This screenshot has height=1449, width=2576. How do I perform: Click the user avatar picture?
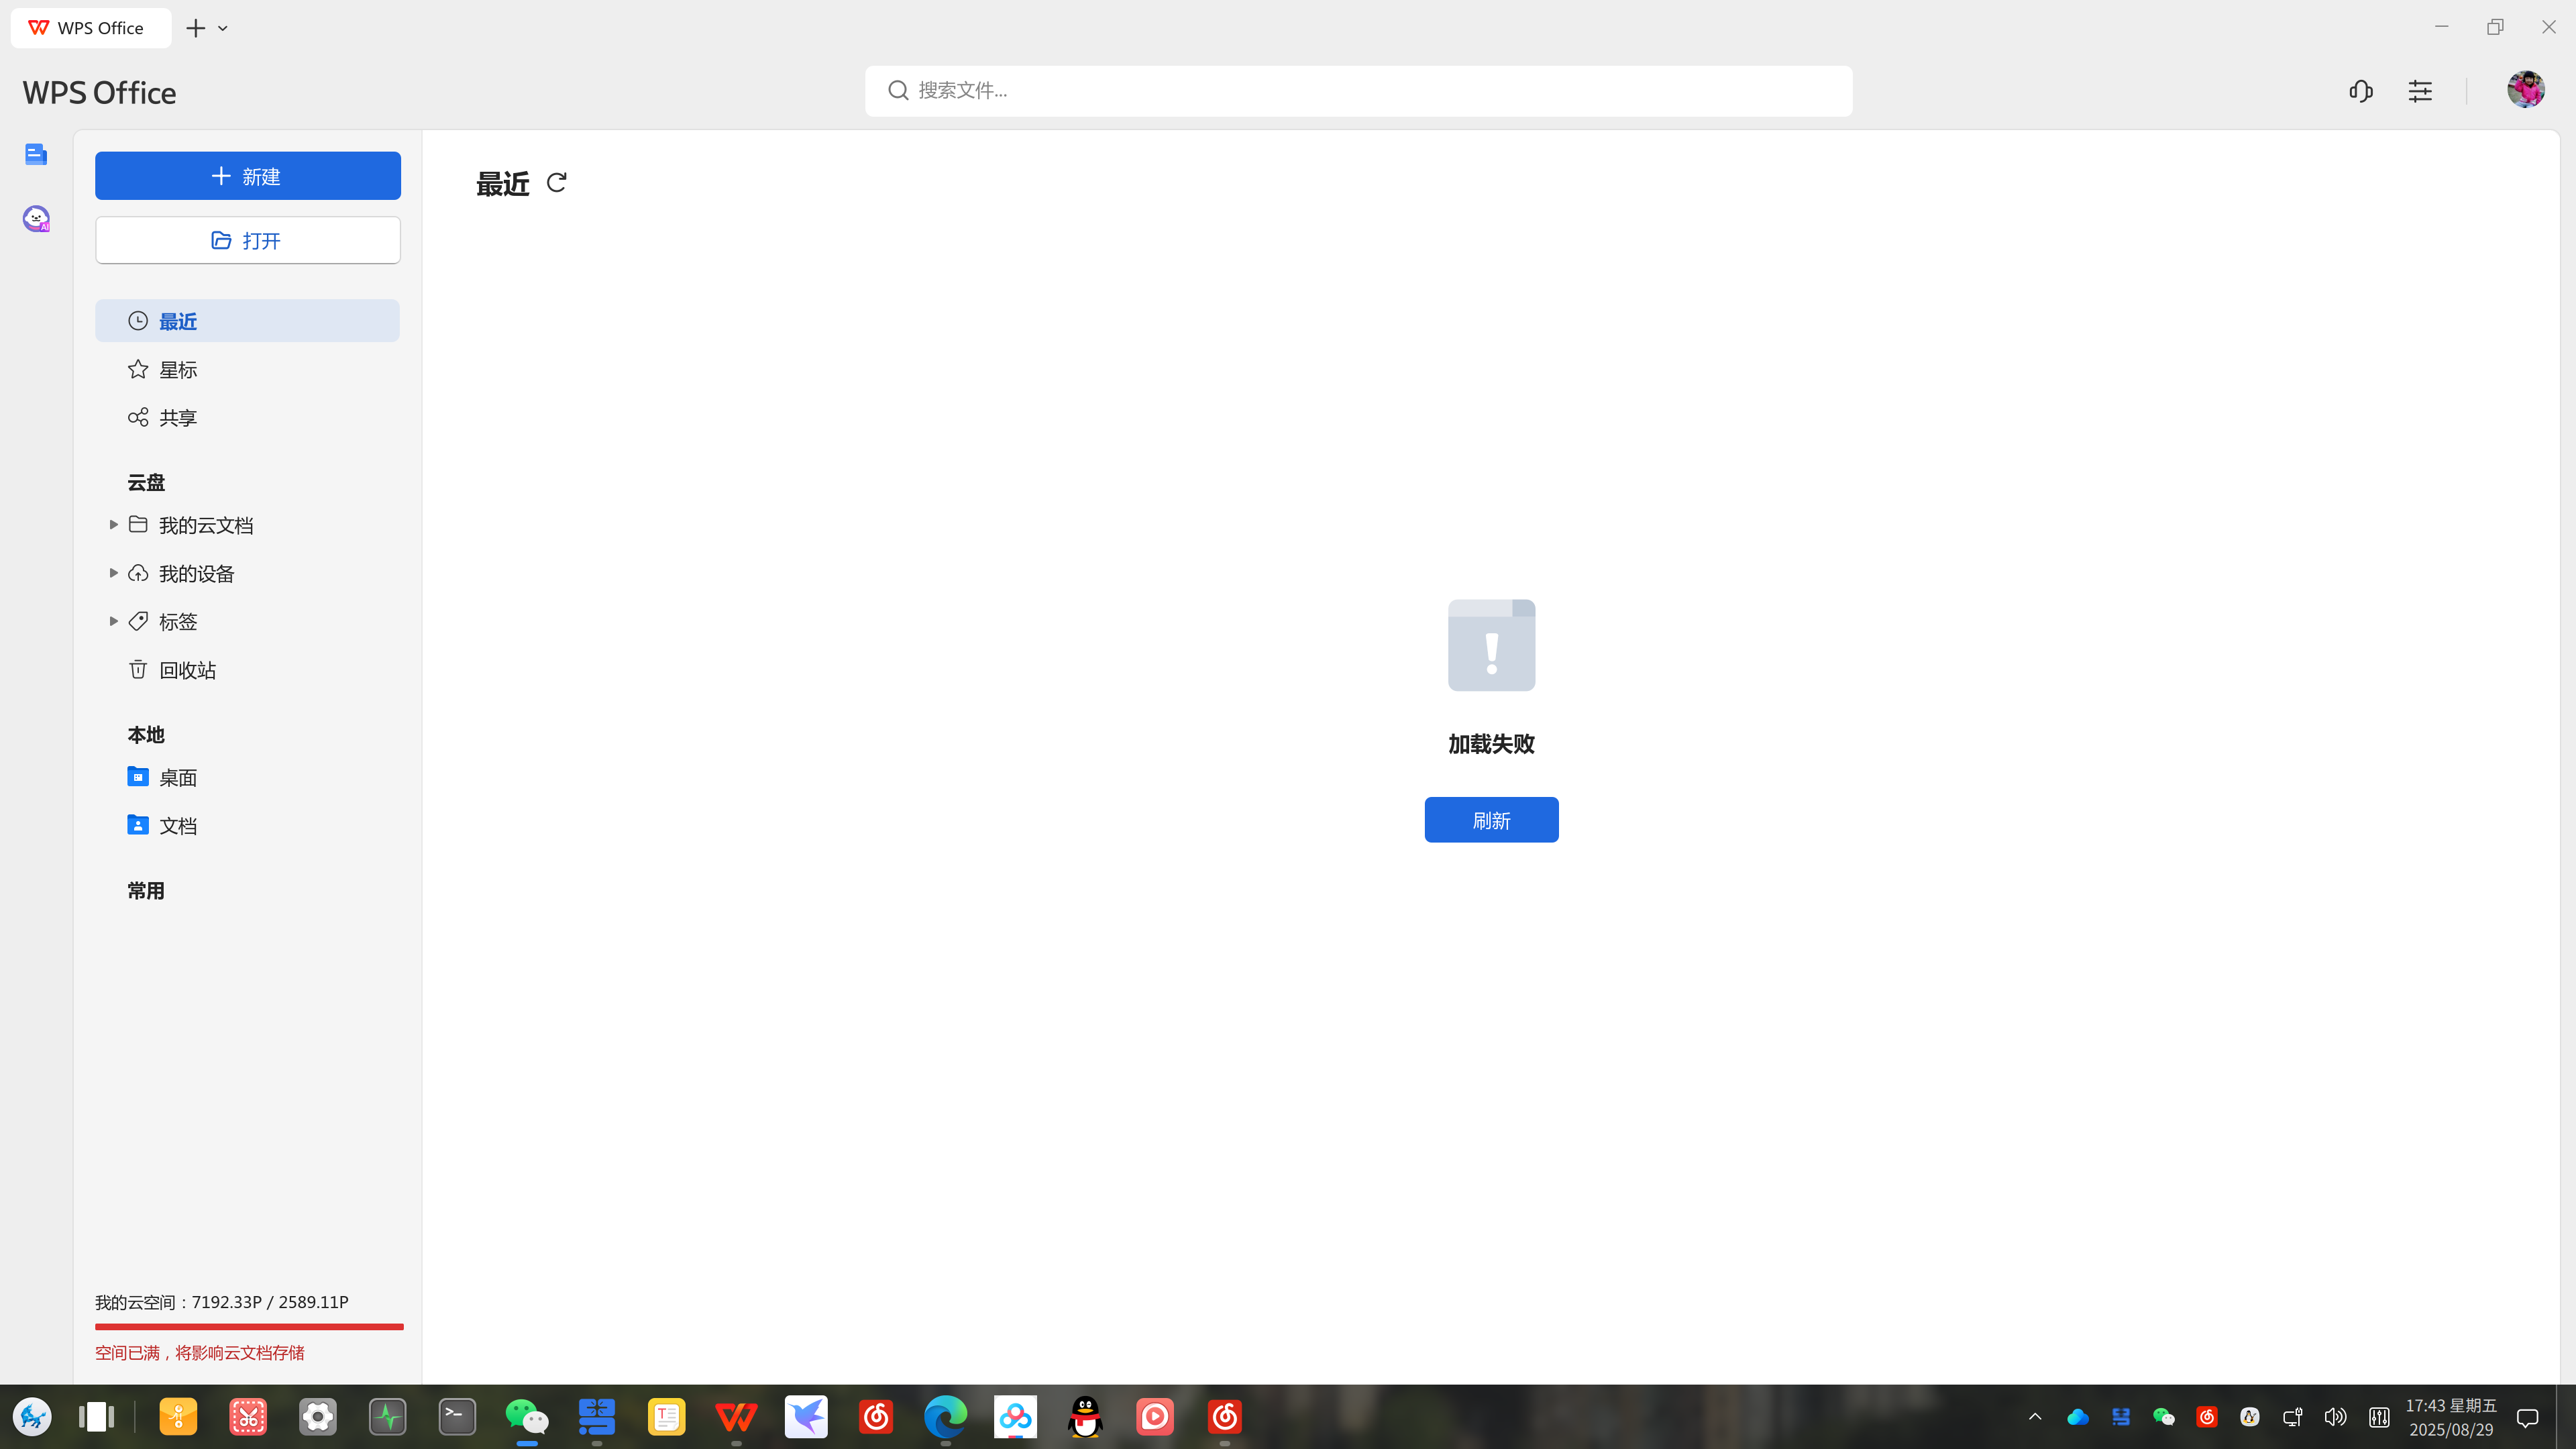point(2525,90)
